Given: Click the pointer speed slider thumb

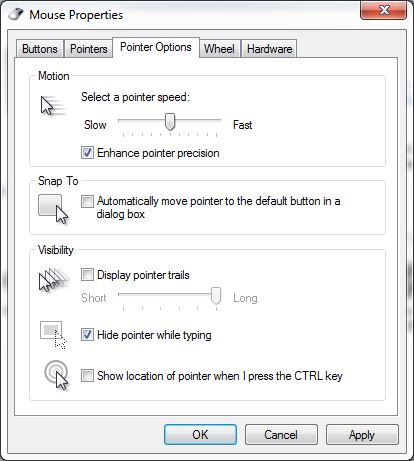Looking at the screenshot, I should (170, 122).
